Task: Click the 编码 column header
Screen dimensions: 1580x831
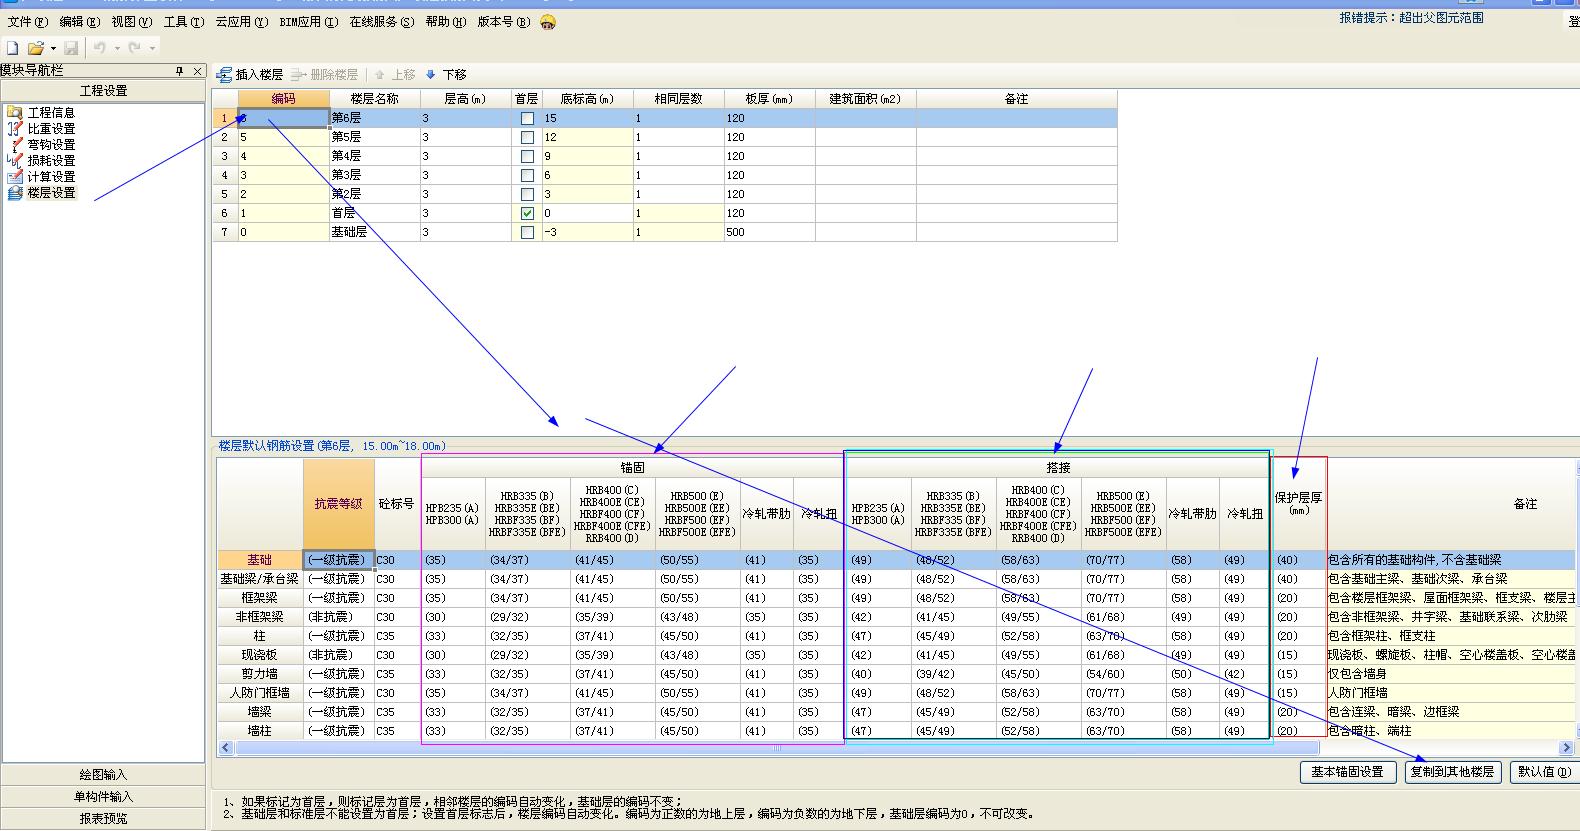Action: coord(283,99)
